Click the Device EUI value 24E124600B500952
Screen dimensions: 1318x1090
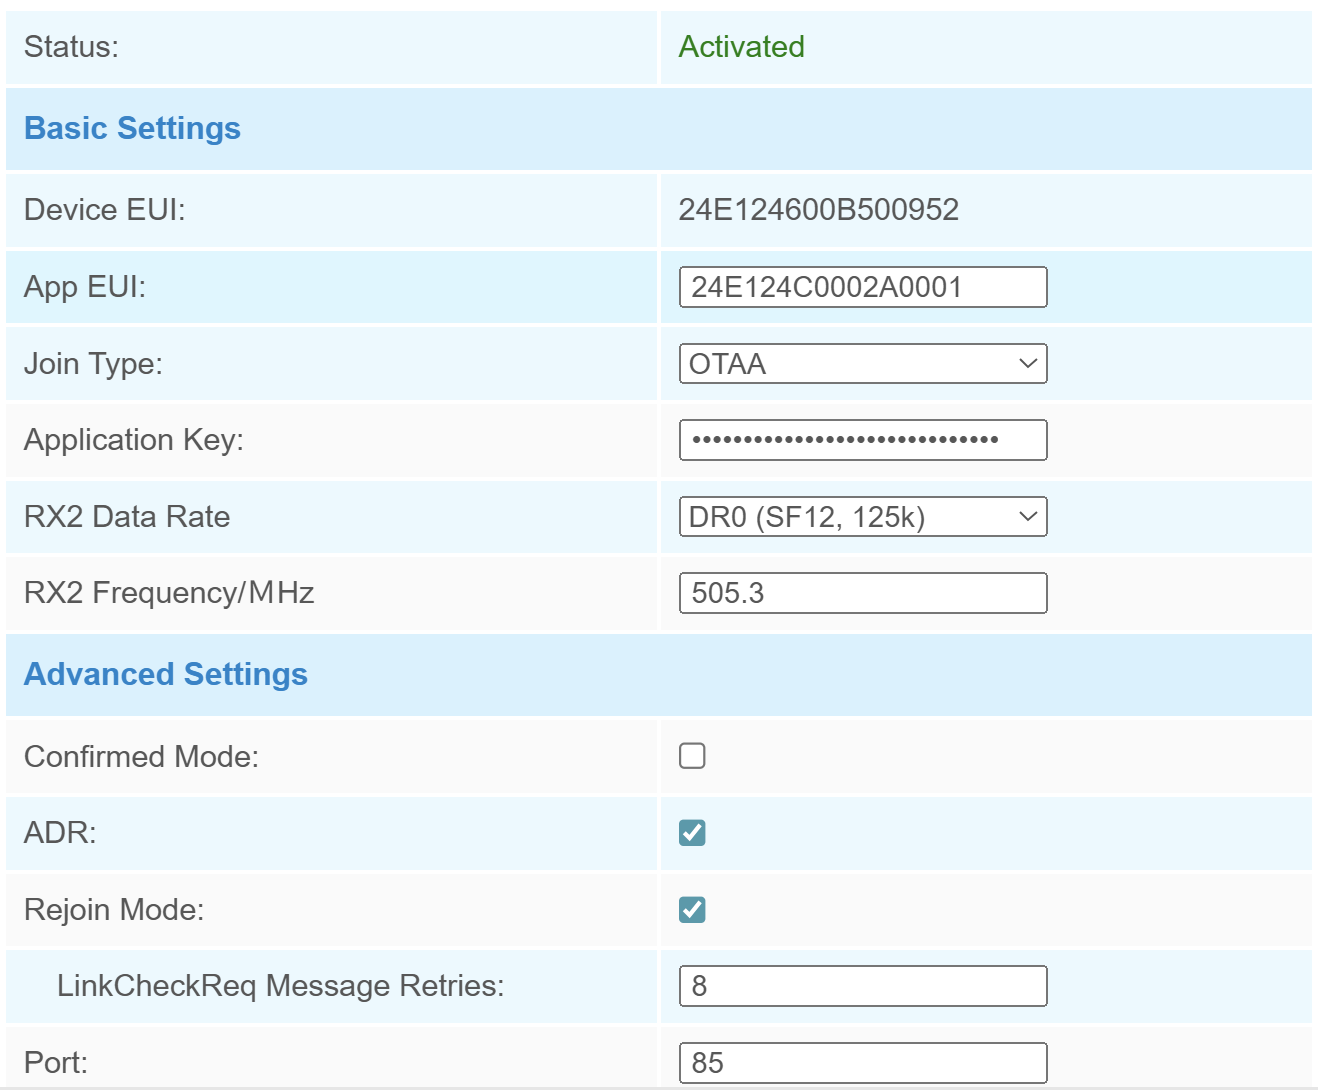[x=818, y=210]
